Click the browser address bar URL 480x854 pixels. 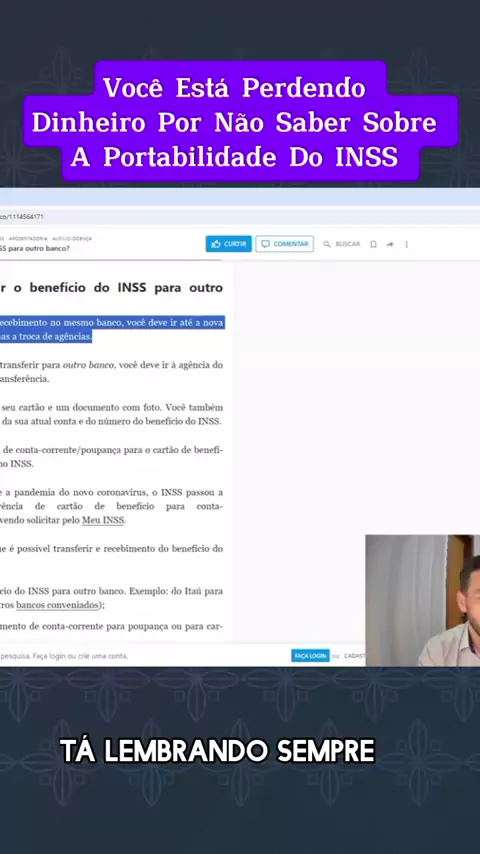tap(22, 217)
